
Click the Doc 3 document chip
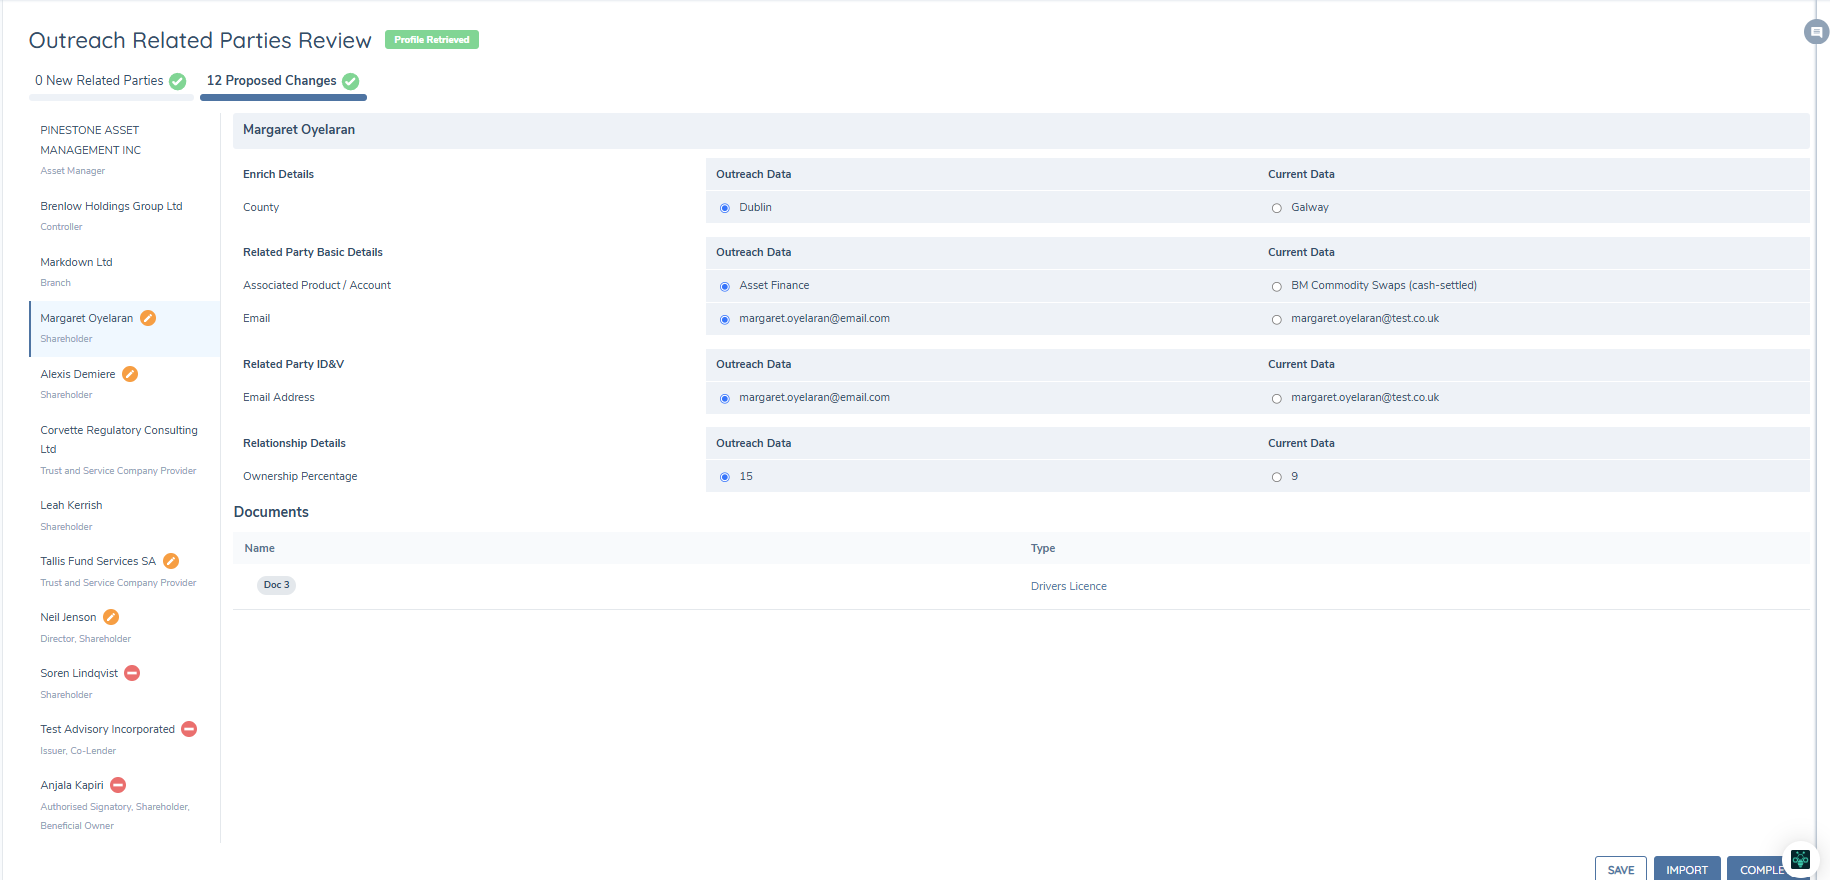(276, 585)
